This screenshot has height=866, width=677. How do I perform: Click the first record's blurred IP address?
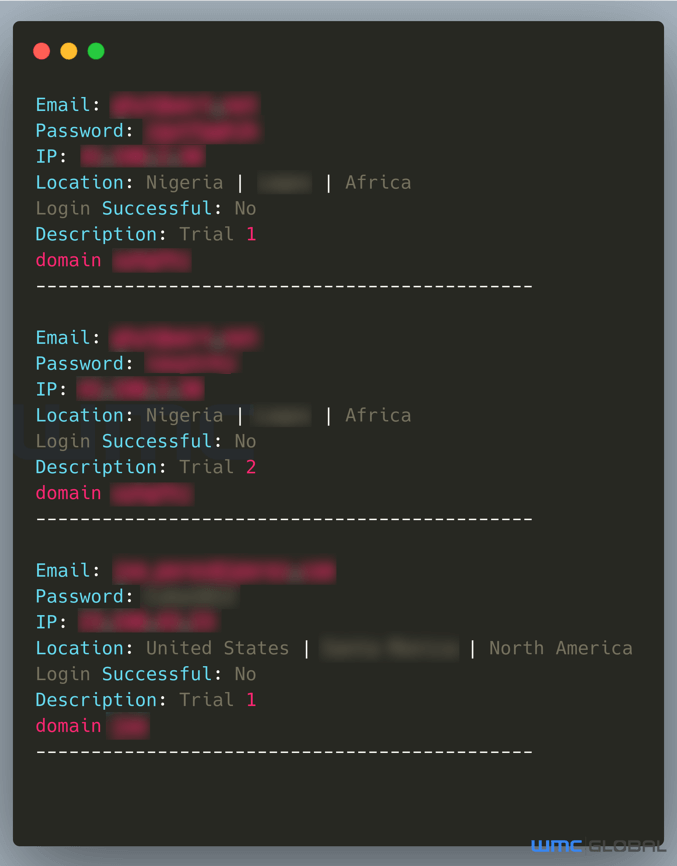[x=143, y=157]
